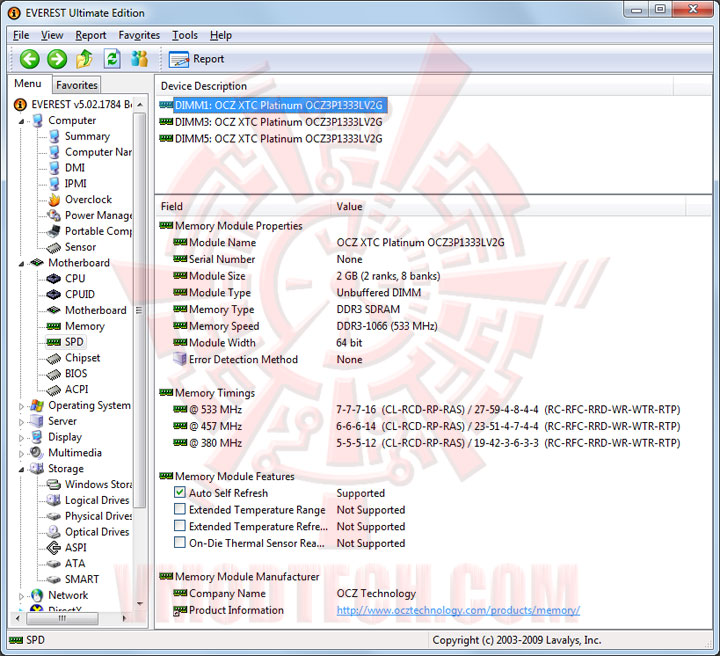Go back with the green left arrow
Screen dimensions: 720x656
pyautogui.click(x=29, y=59)
